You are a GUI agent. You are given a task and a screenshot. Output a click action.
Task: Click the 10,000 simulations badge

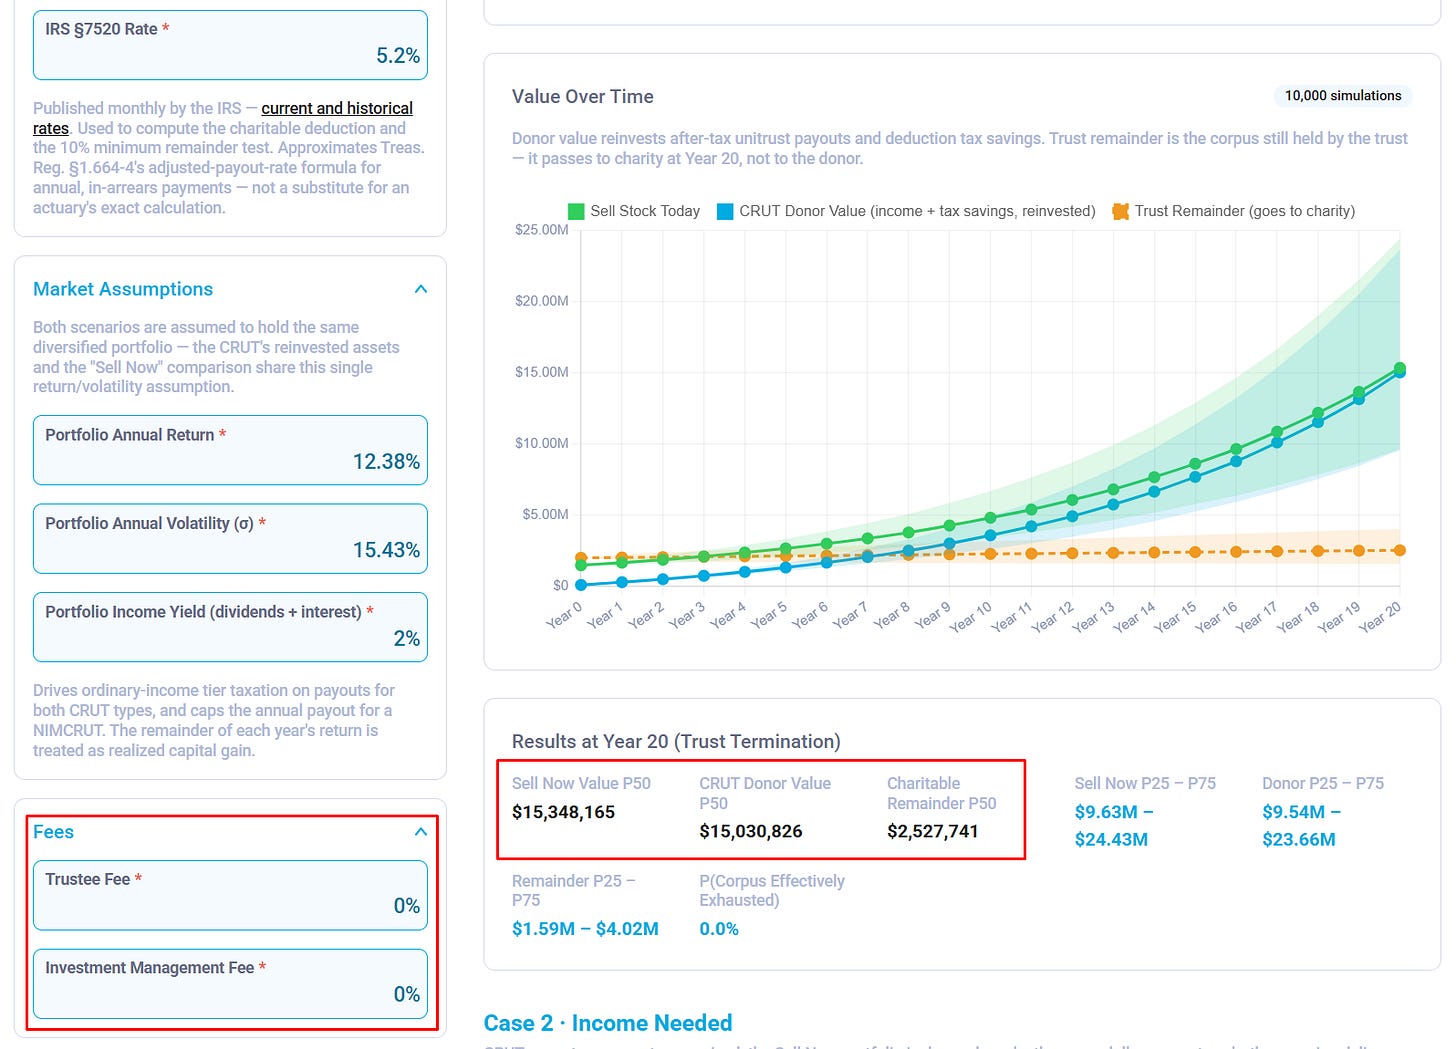click(x=1343, y=96)
